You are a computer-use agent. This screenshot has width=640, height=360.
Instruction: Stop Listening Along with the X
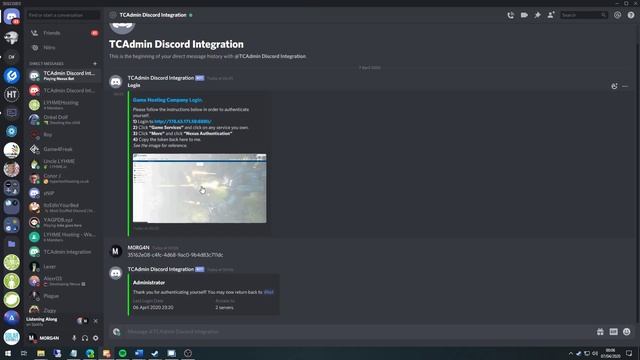pyautogui.click(x=96, y=321)
